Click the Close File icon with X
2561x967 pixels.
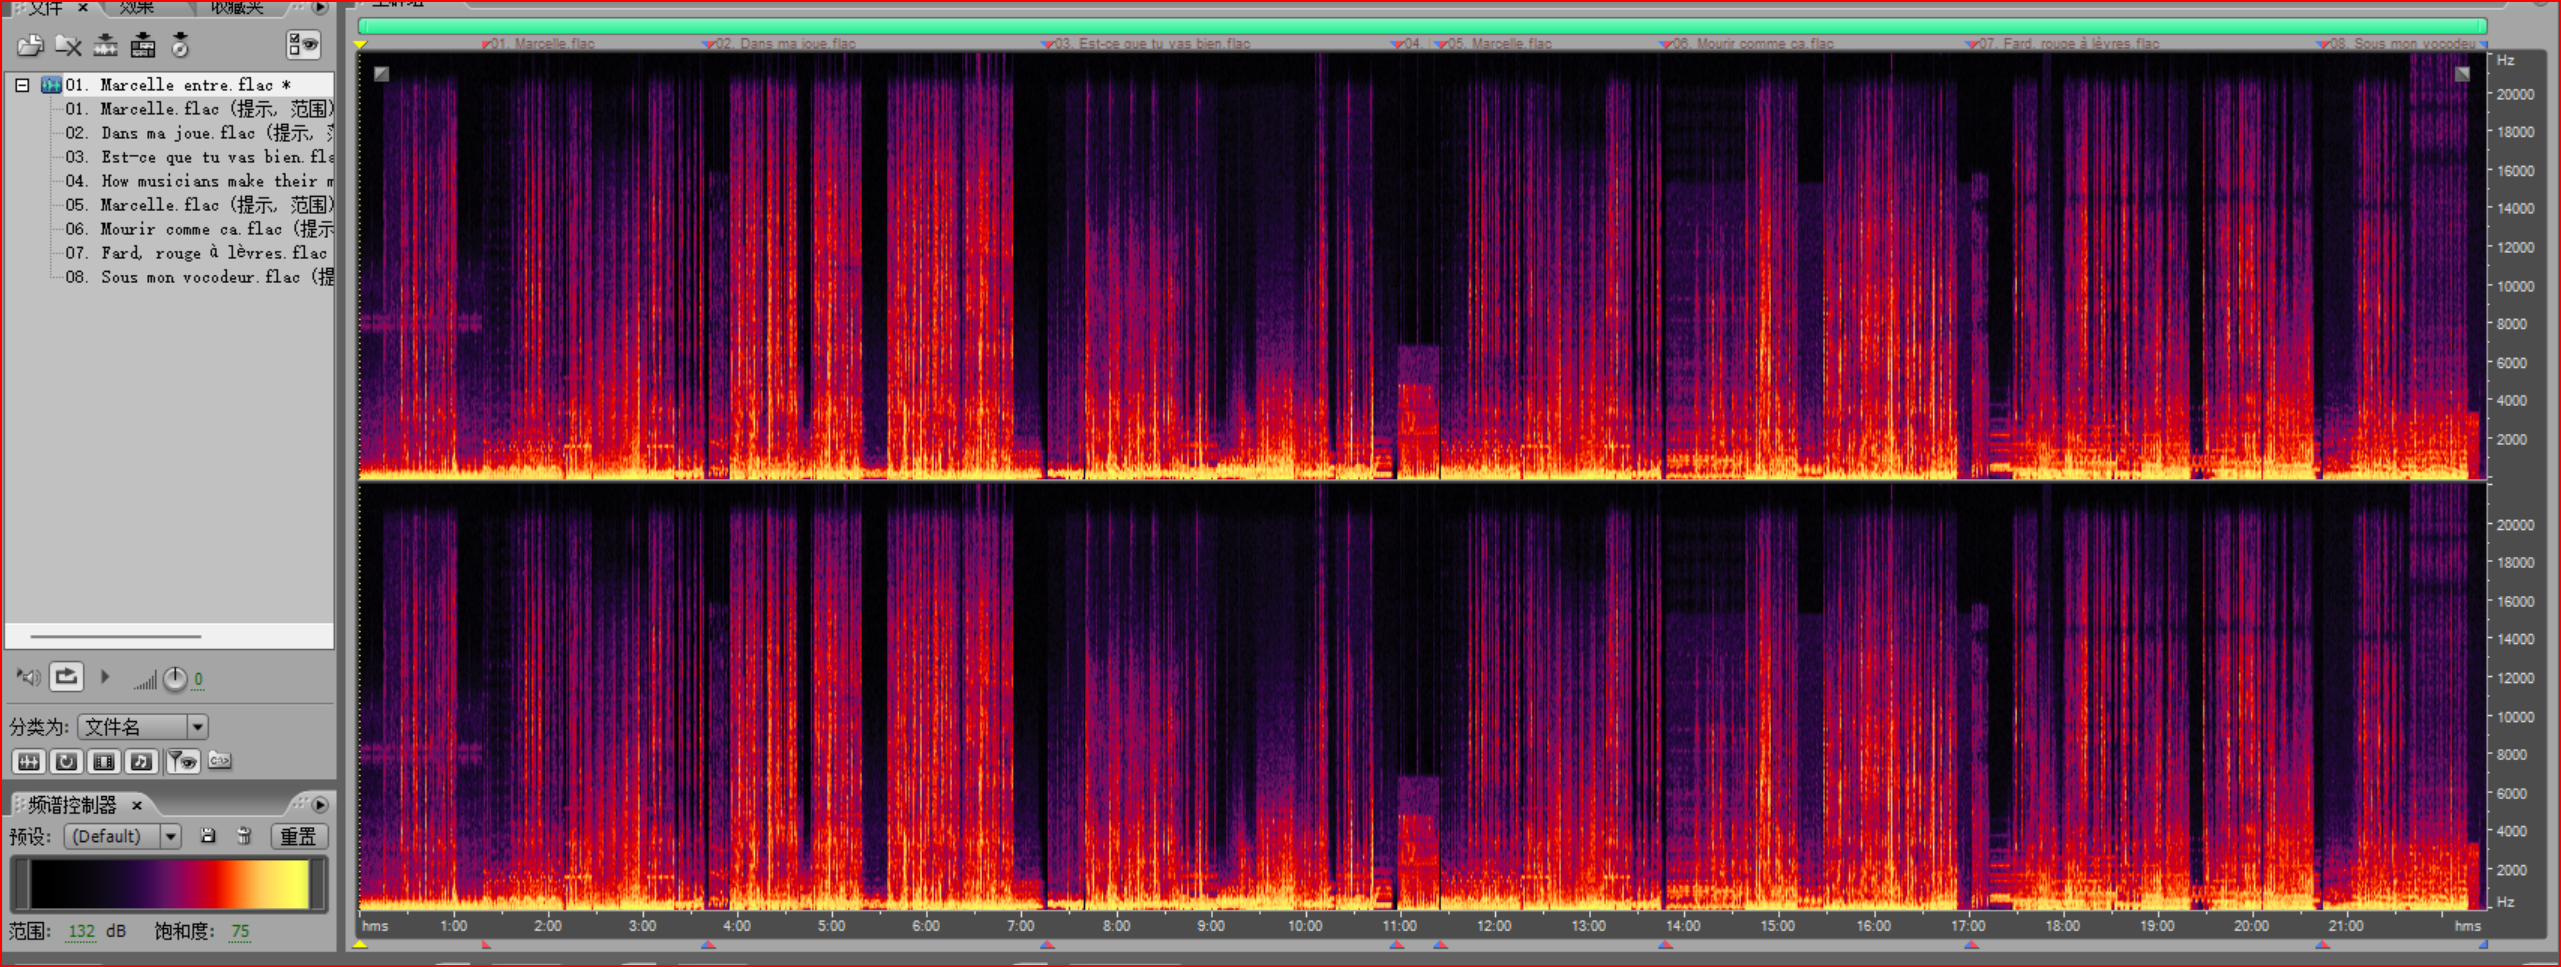click(68, 45)
